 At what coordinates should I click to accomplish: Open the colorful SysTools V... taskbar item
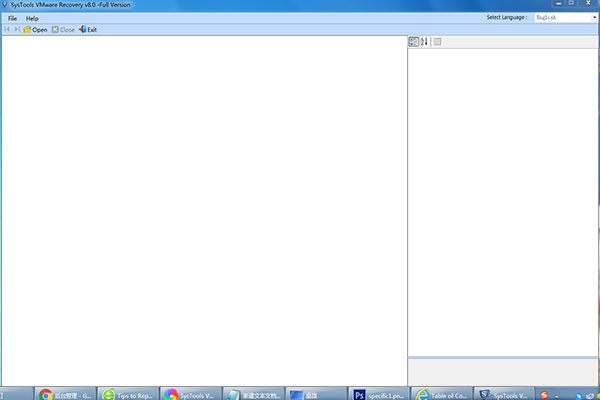(190, 395)
